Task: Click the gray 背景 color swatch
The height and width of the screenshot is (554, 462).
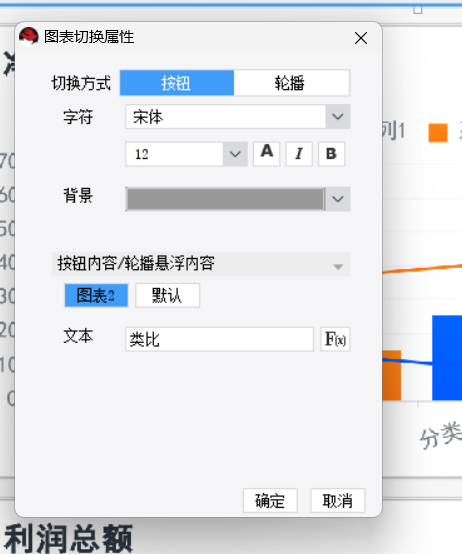Action: coord(225,199)
